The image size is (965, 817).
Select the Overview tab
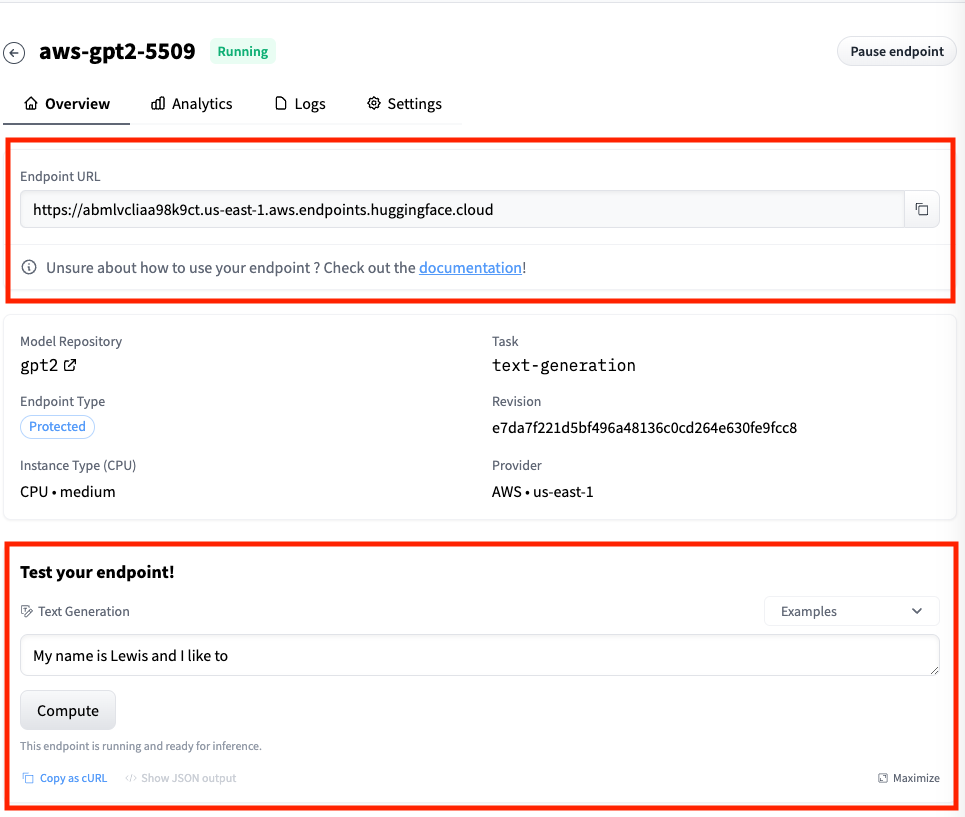coord(67,104)
